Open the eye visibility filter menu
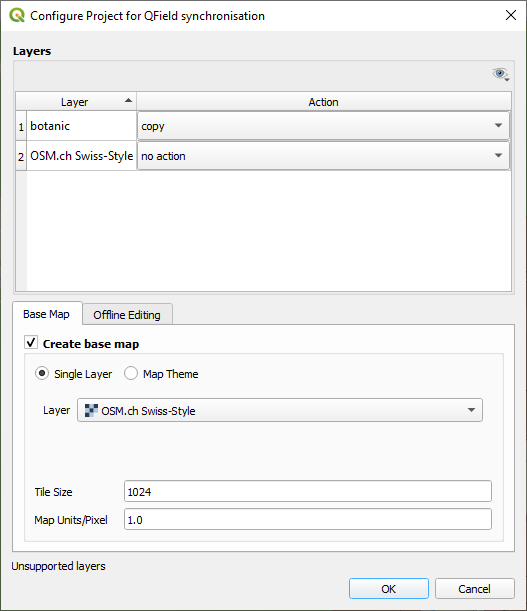This screenshot has height=611, width=527. tap(501, 74)
